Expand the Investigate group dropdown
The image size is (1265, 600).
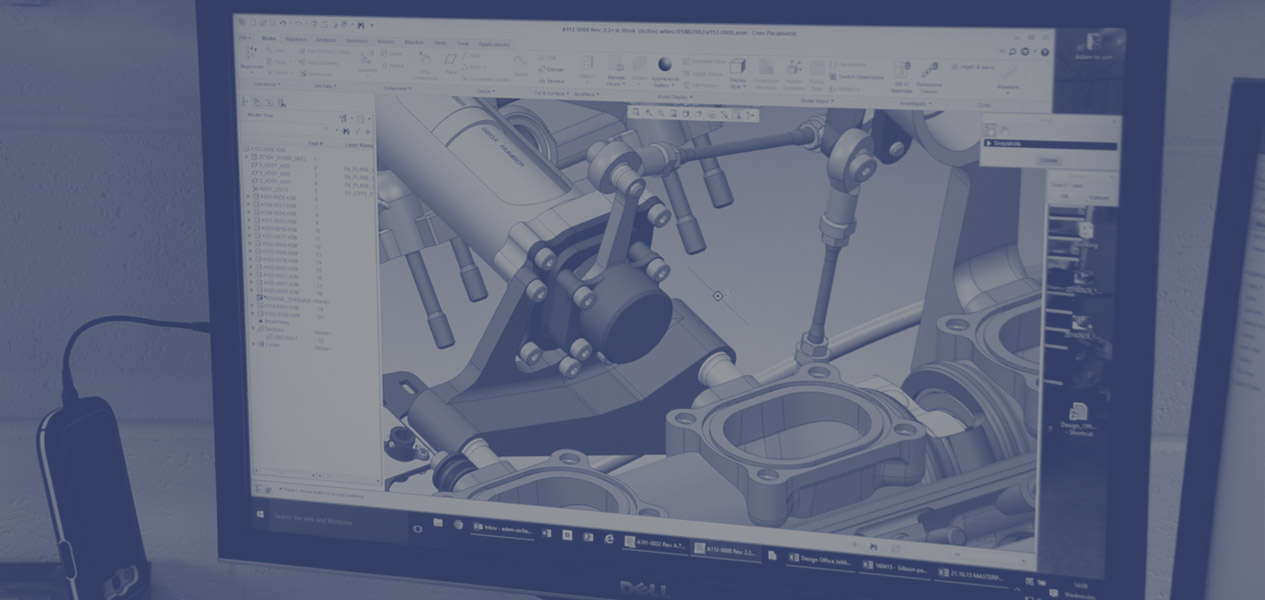[916, 103]
